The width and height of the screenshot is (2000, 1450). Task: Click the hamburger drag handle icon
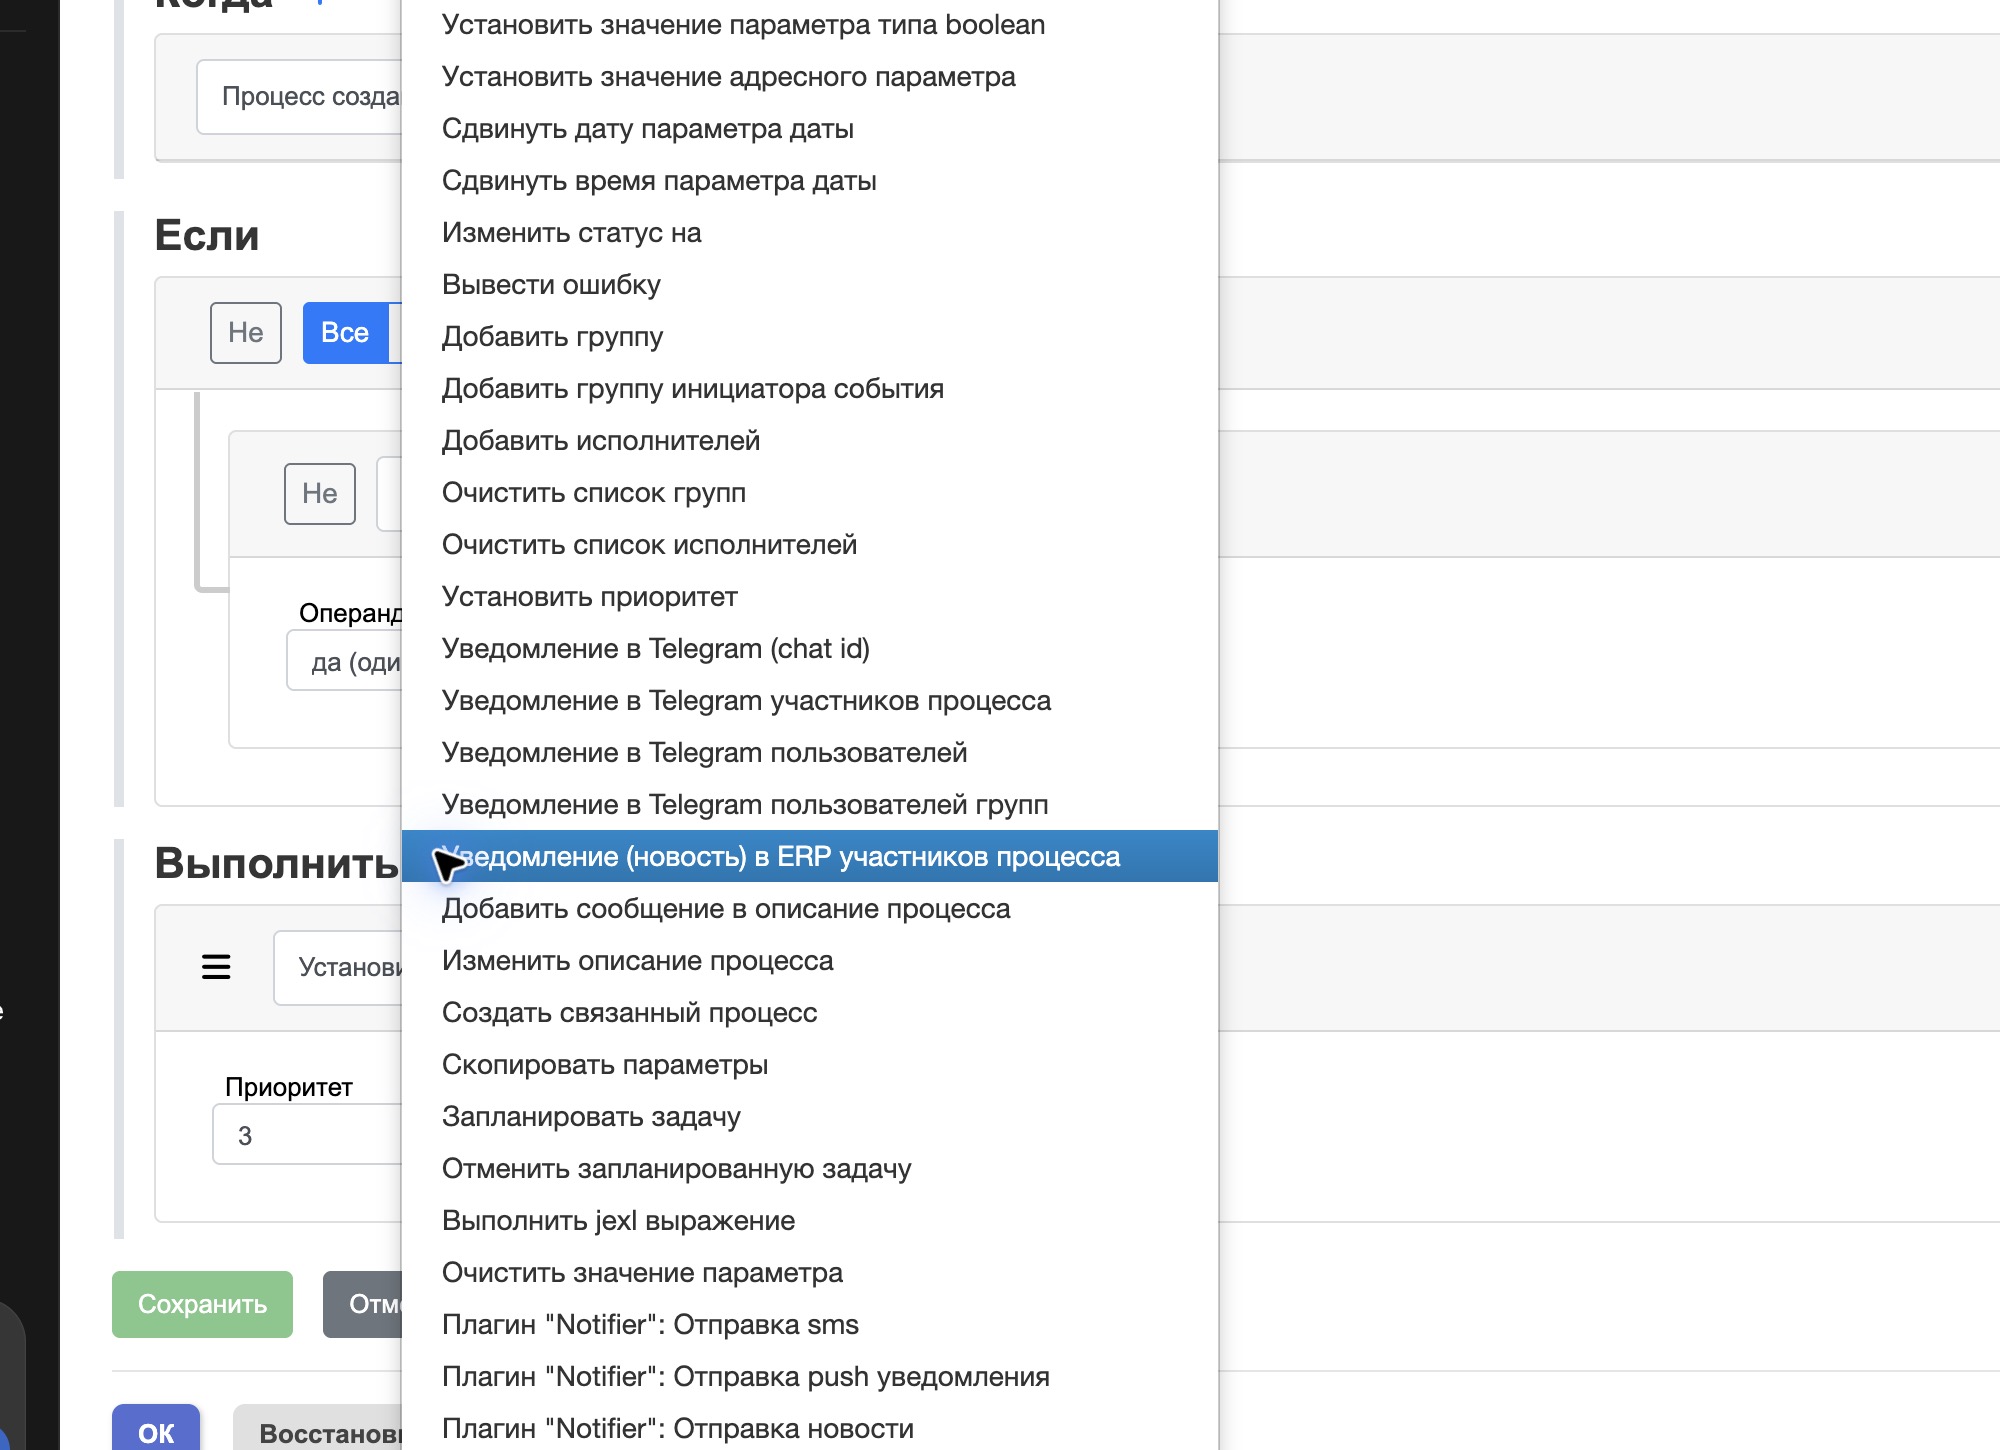[x=216, y=967]
